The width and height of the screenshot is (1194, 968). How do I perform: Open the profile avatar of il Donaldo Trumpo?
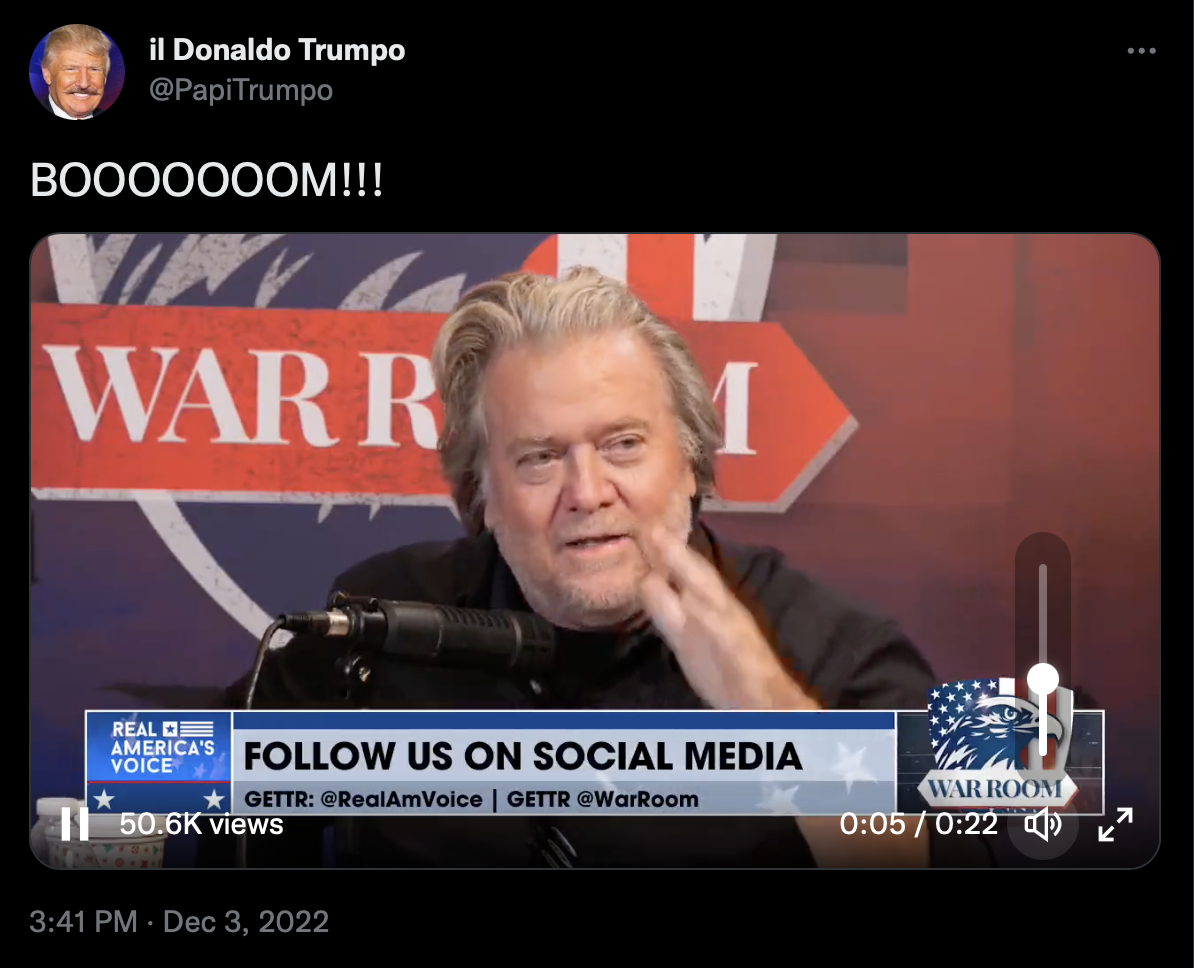click(x=76, y=72)
